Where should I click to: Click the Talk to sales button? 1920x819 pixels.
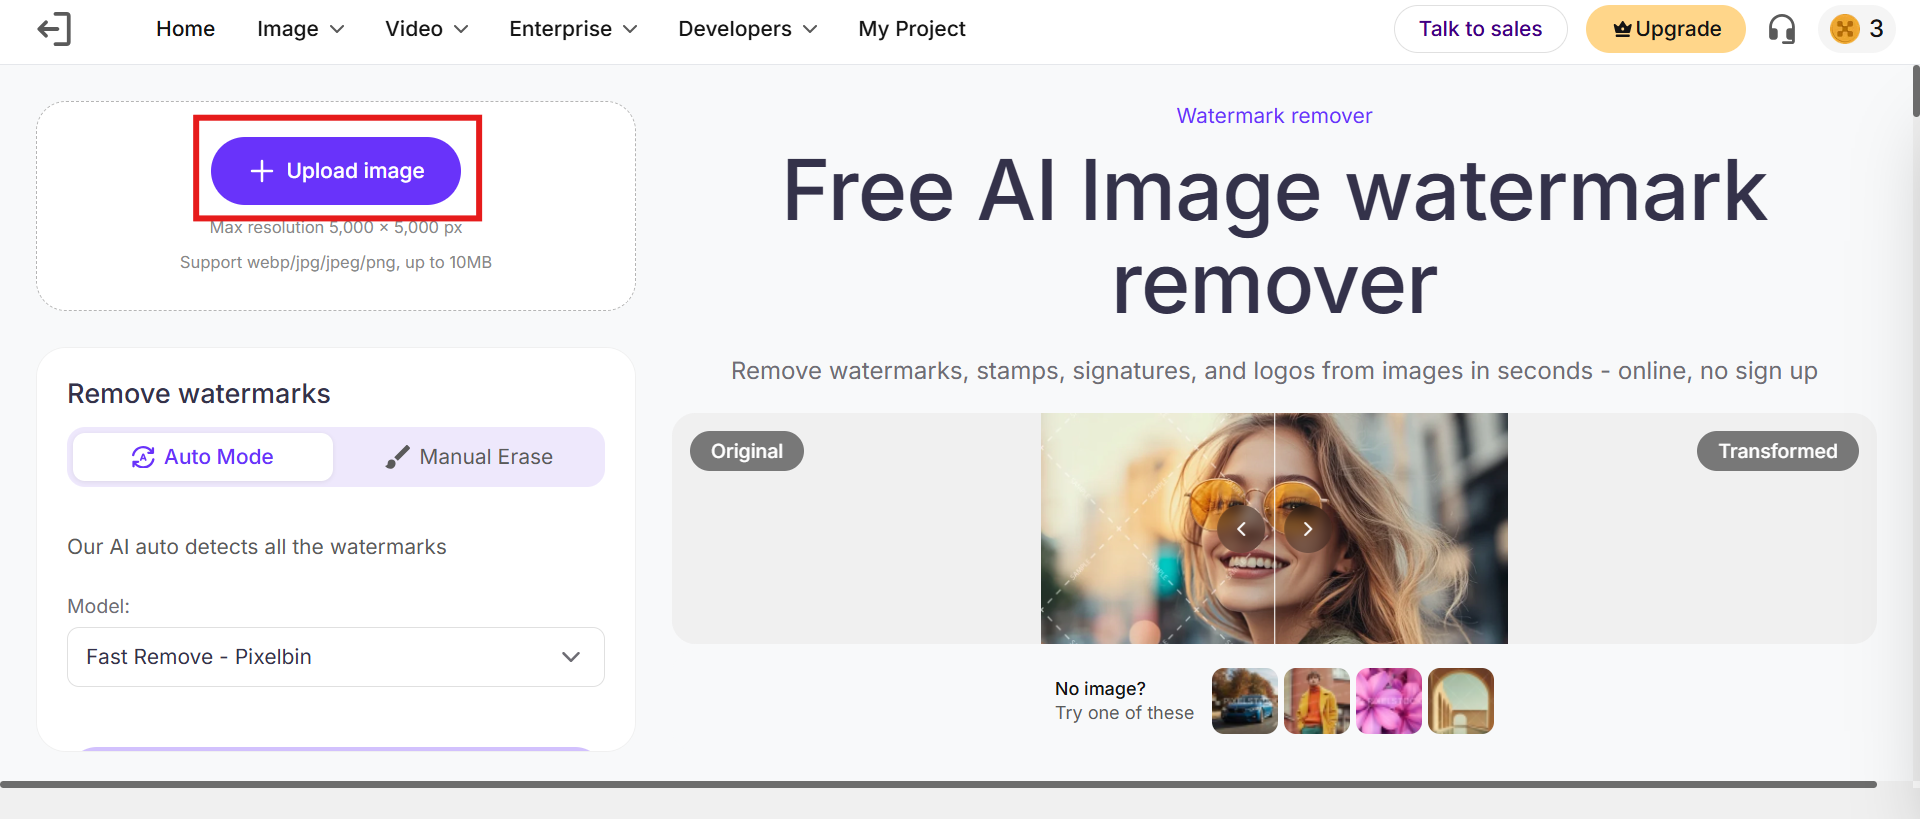tap(1480, 29)
